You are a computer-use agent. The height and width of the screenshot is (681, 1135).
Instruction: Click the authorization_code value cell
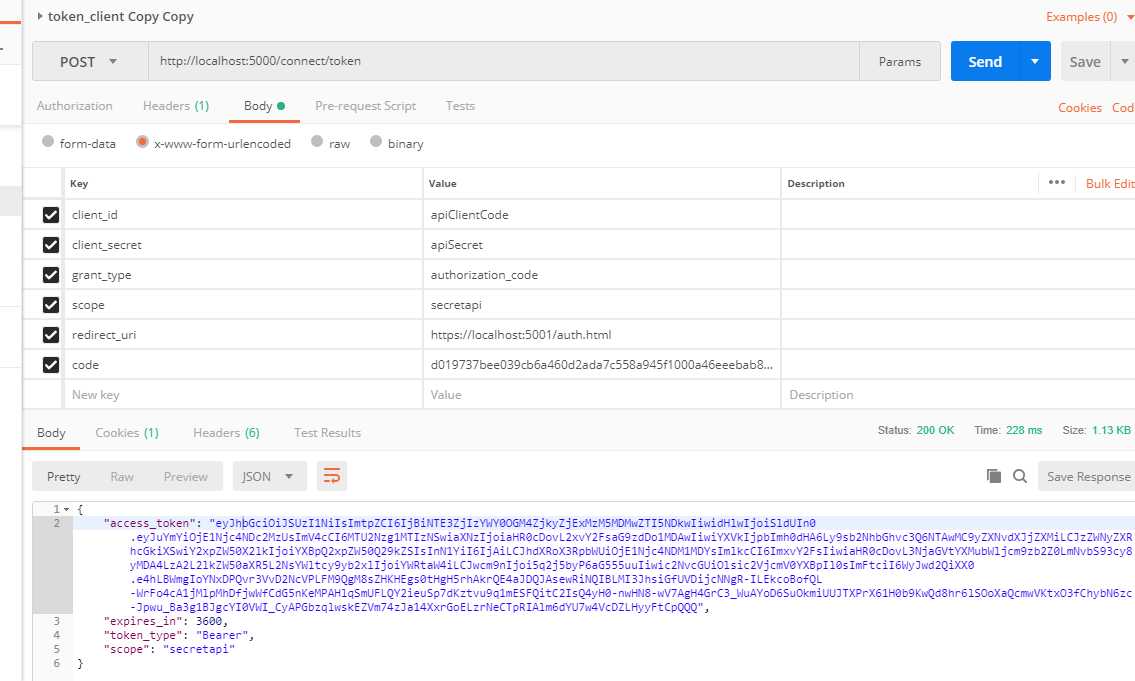pos(602,275)
